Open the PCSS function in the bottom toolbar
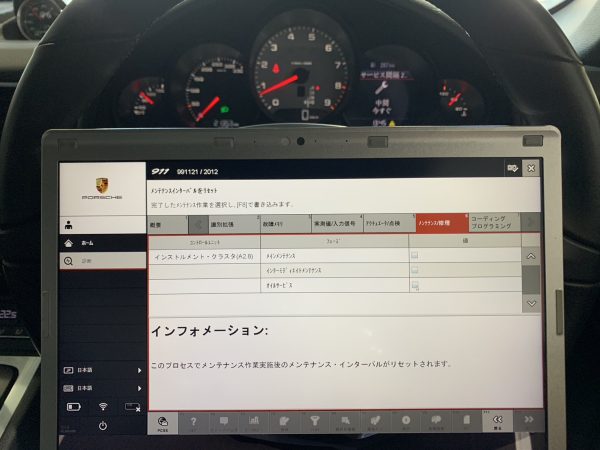This screenshot has width=600, height=450. pos(163,423)
